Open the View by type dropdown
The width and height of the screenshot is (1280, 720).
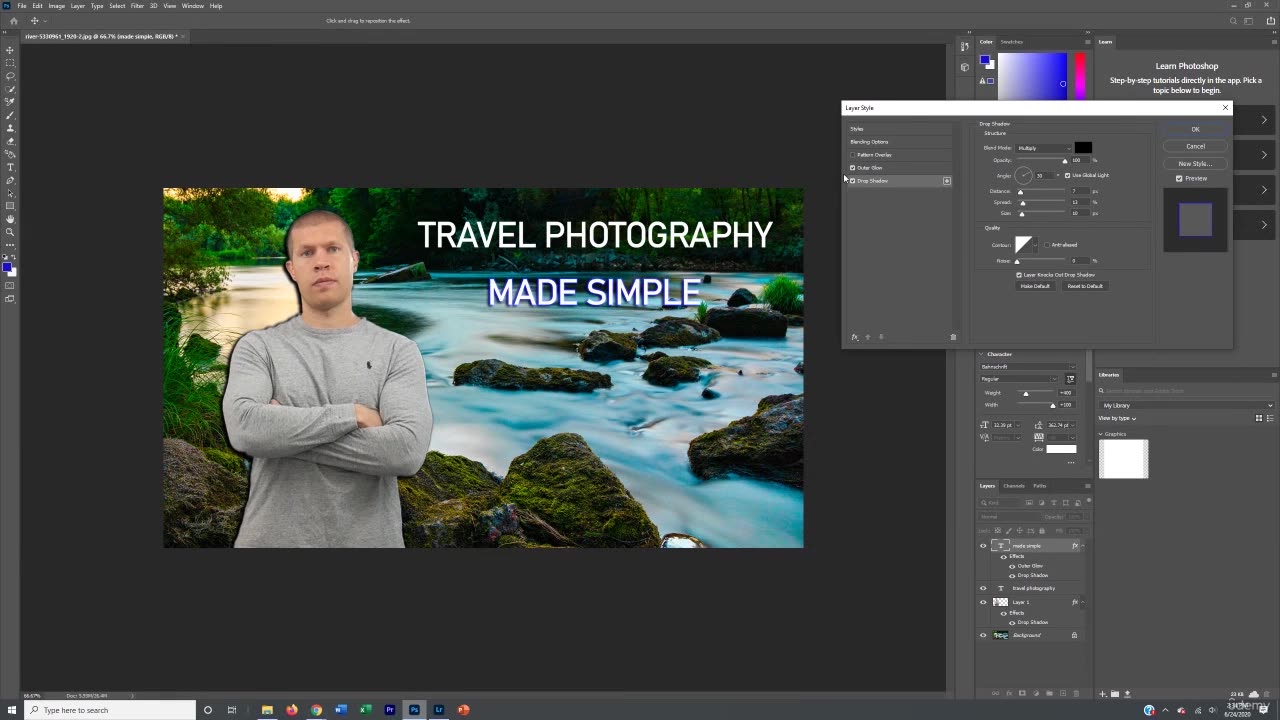pos(1117,418)
